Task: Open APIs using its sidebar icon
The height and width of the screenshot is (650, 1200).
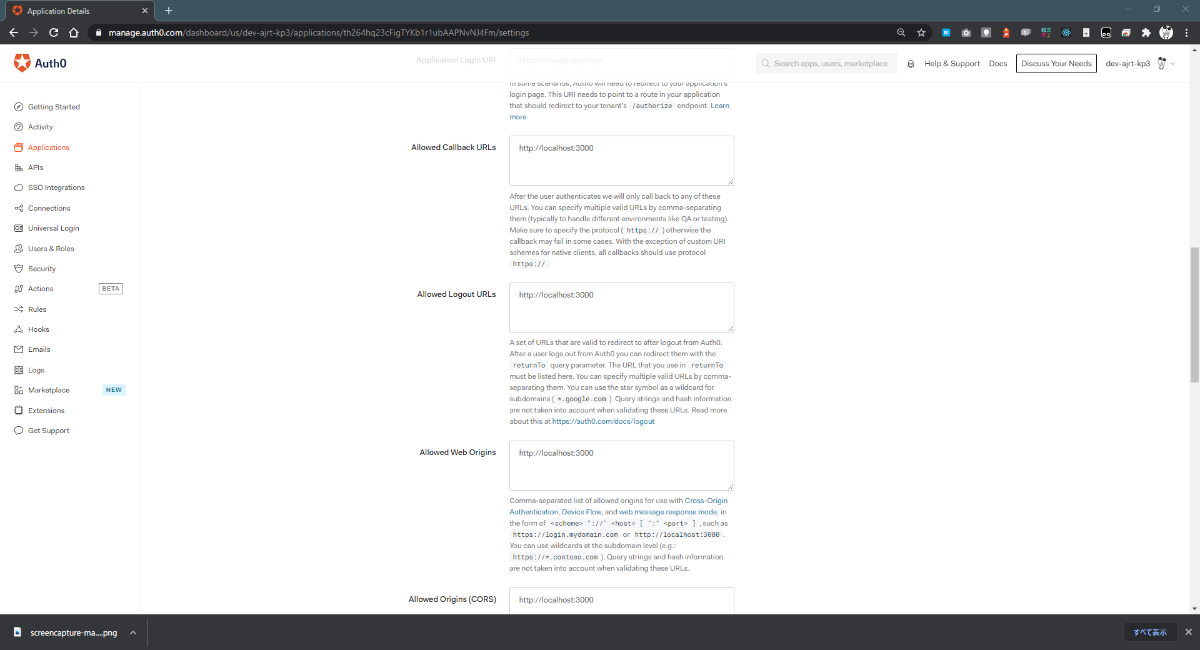Action: point(19,167)
